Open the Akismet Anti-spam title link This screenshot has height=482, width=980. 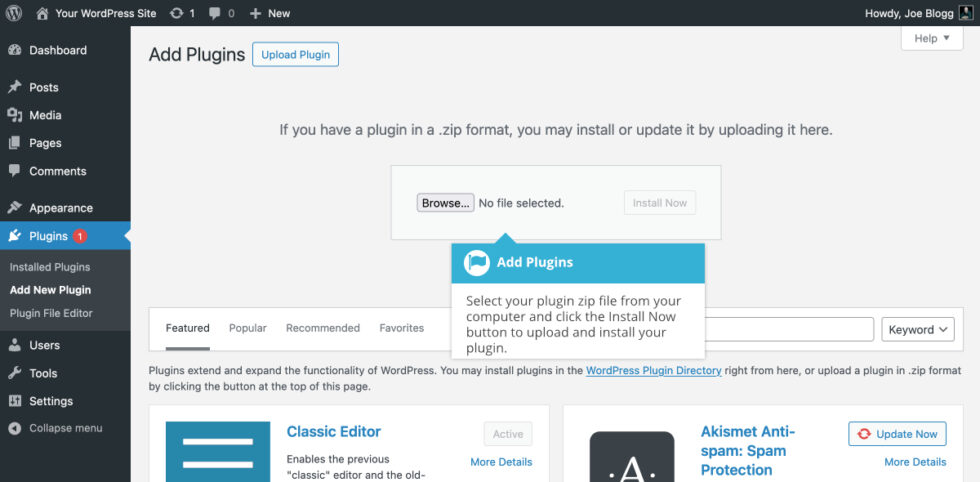[748, 451]
